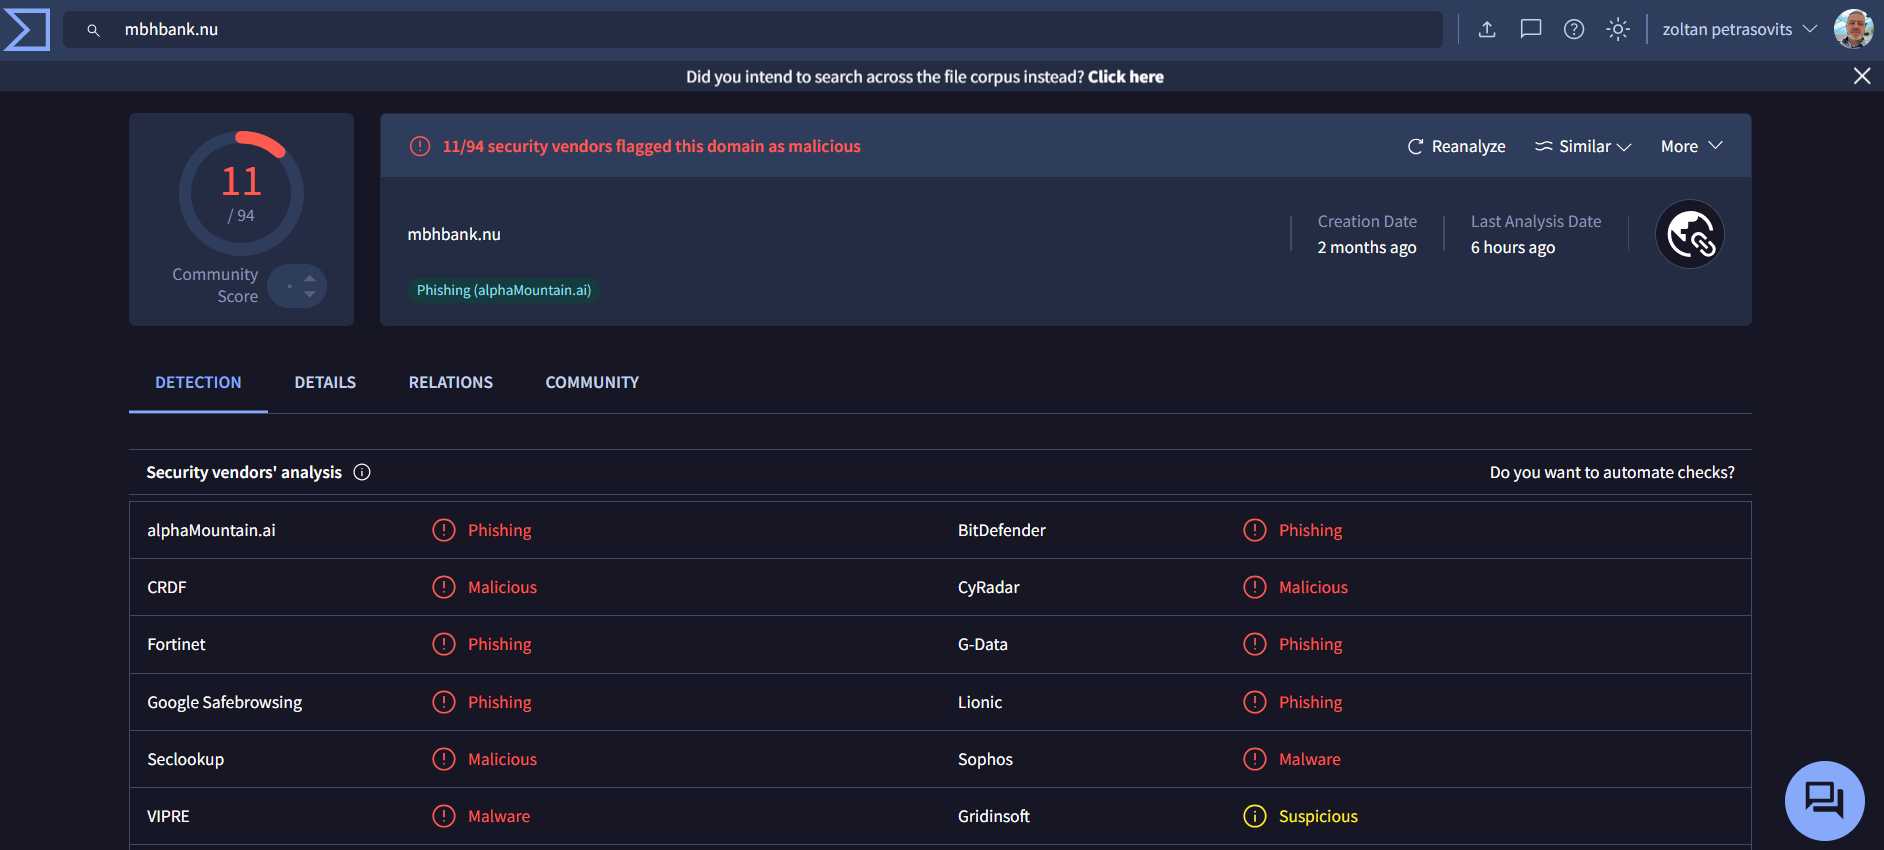Click the alert icon in G-Data row

tap(1254, 644)
